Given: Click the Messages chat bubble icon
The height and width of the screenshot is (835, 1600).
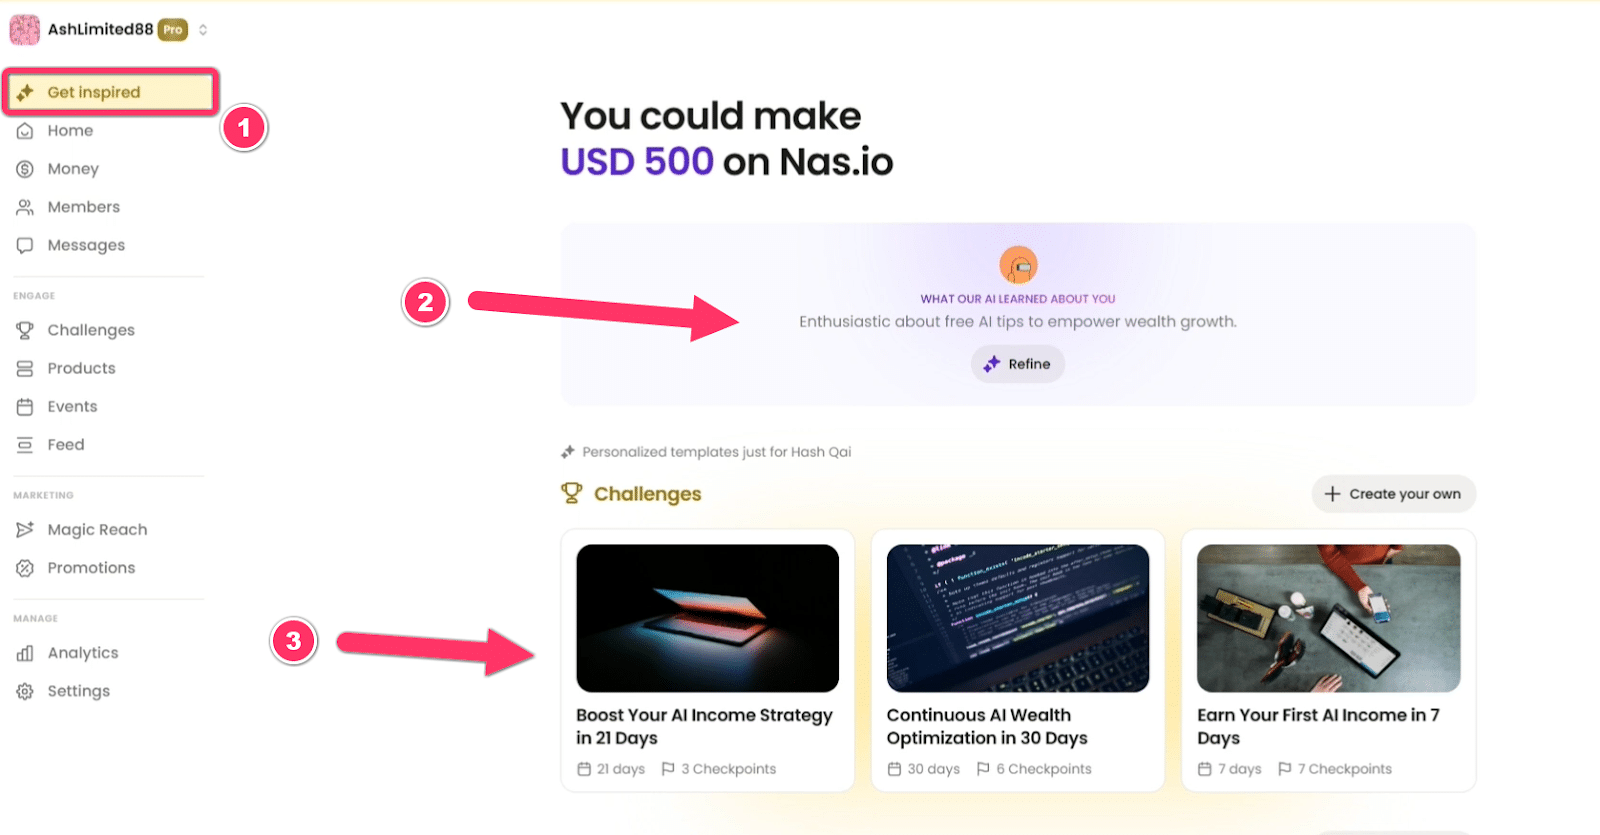Looking at the screenshot, I should [25, 245].
